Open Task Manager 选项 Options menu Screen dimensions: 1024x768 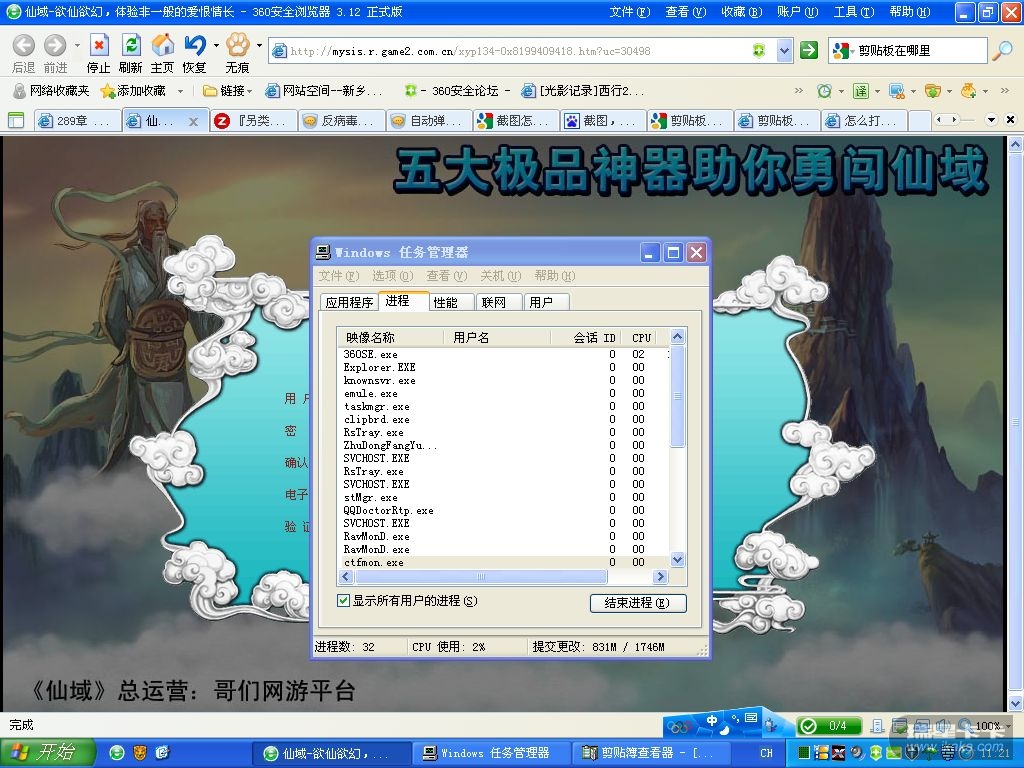[392, 276]
